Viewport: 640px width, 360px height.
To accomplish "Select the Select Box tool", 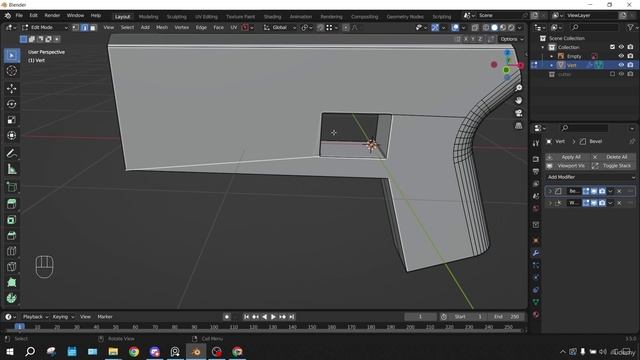I will point(11,55).
